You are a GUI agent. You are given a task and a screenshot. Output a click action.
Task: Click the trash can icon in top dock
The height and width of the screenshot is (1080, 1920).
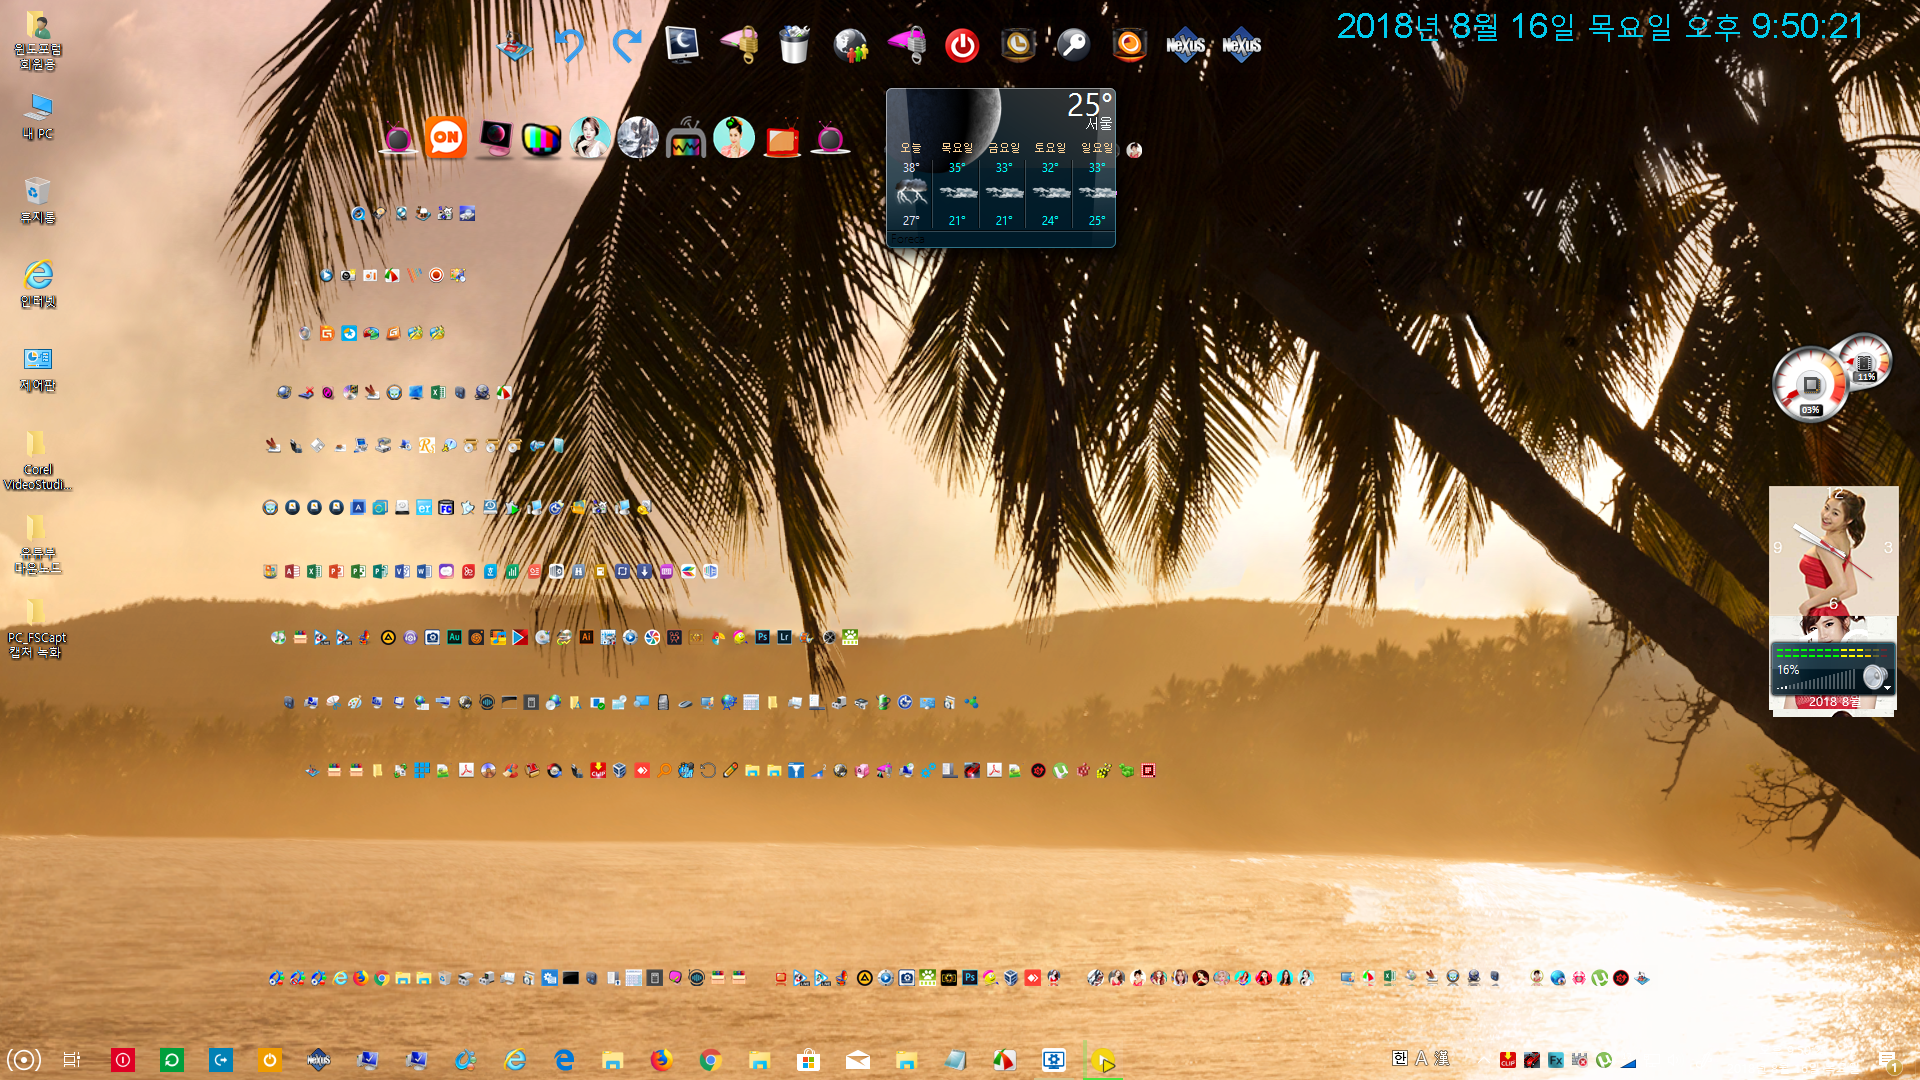pyautogui.click(x=794, y=45)
